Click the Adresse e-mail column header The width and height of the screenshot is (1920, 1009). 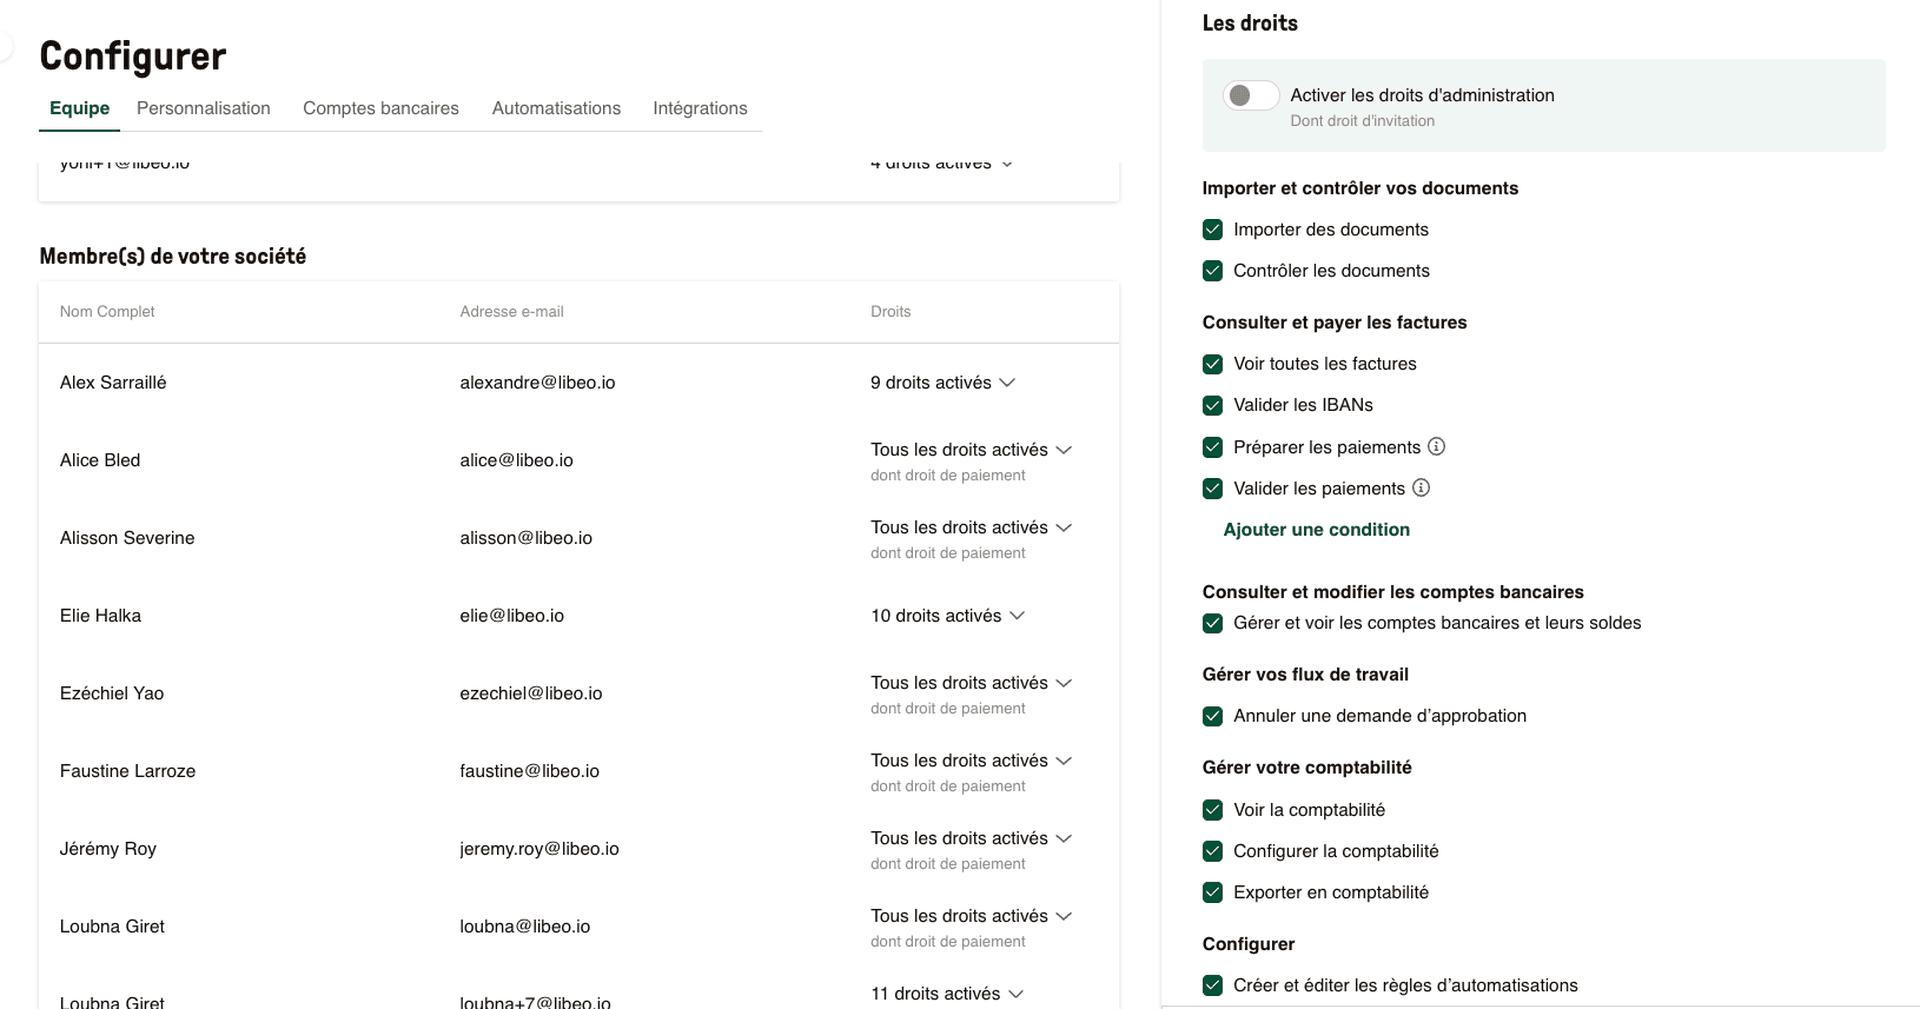[512, 311]
